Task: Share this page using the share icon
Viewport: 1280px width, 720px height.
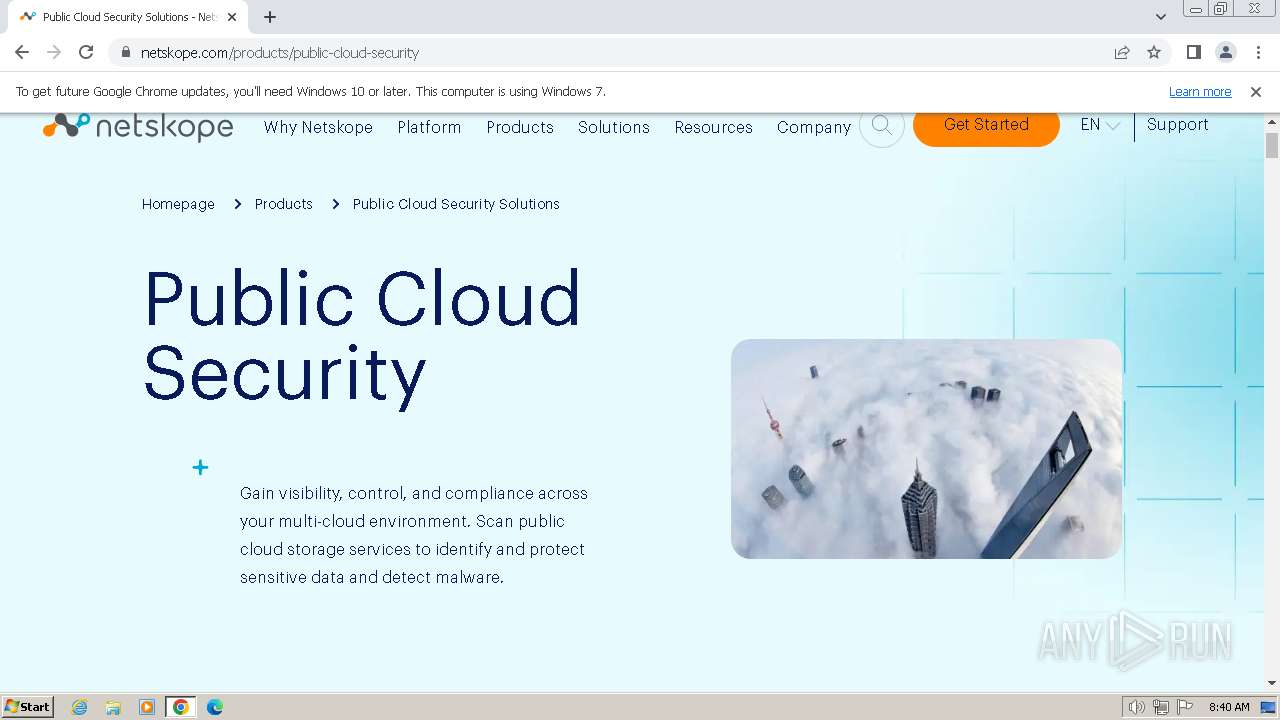Action: coord(1122,52)
